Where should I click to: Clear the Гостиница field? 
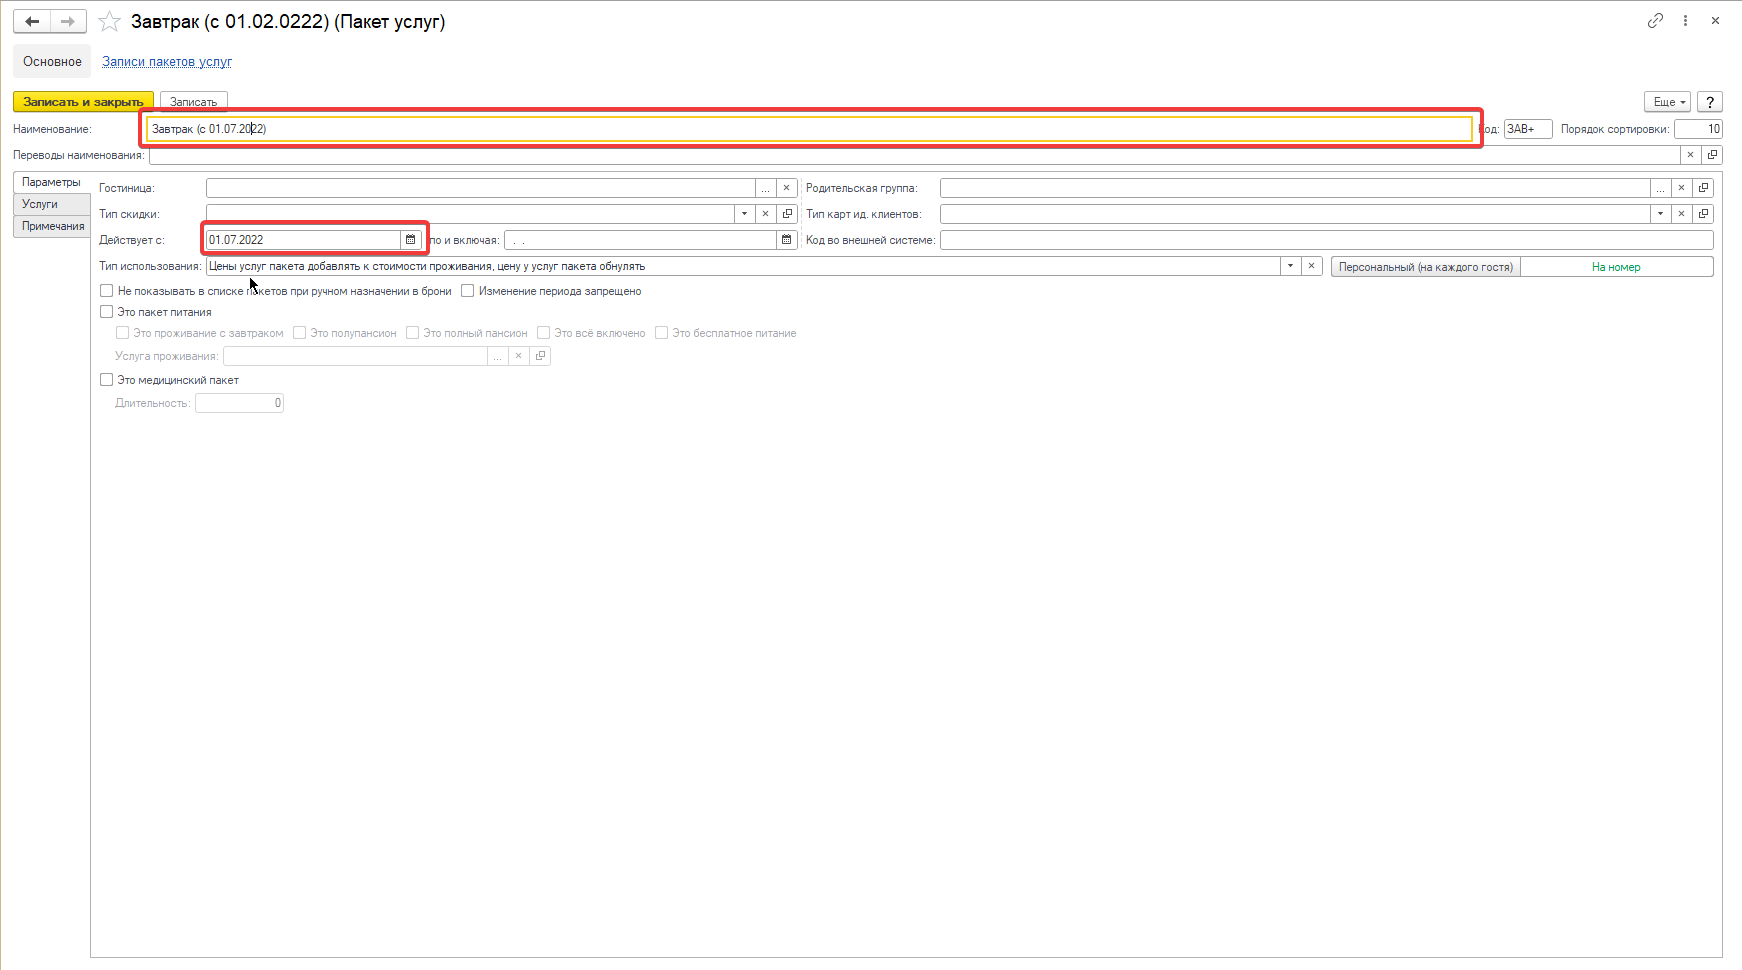pyautogui.click(x=787, y=188)
